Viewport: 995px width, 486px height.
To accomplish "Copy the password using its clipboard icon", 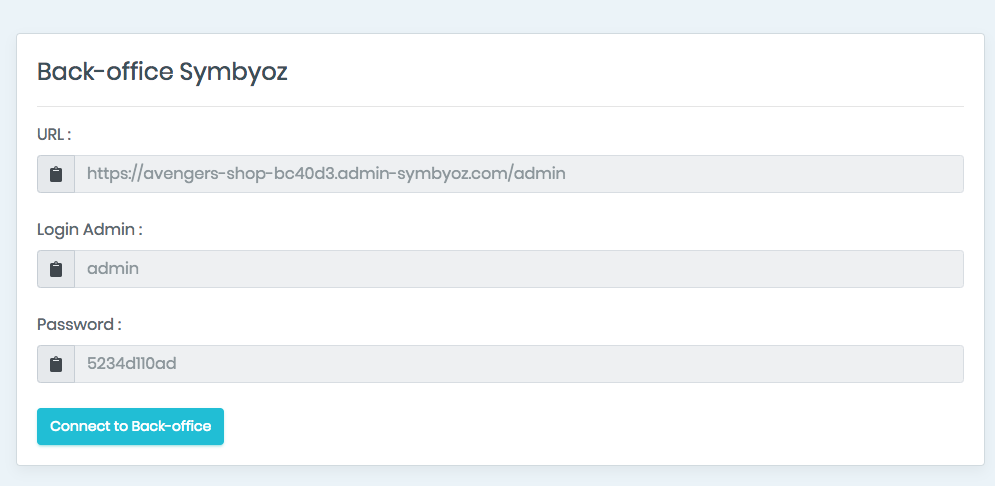I will [x=56, y=364].
